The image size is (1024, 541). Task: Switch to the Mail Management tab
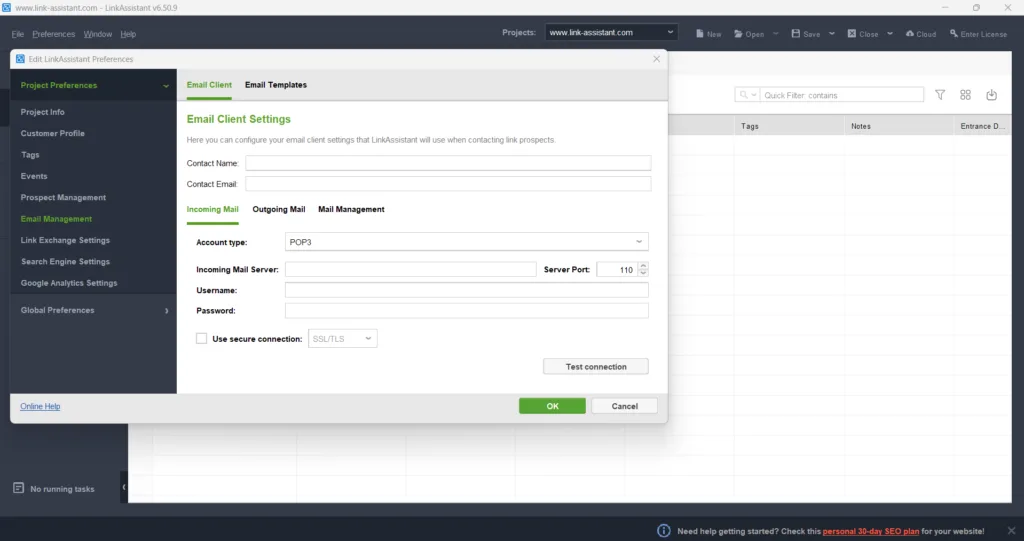click(351, 209)
